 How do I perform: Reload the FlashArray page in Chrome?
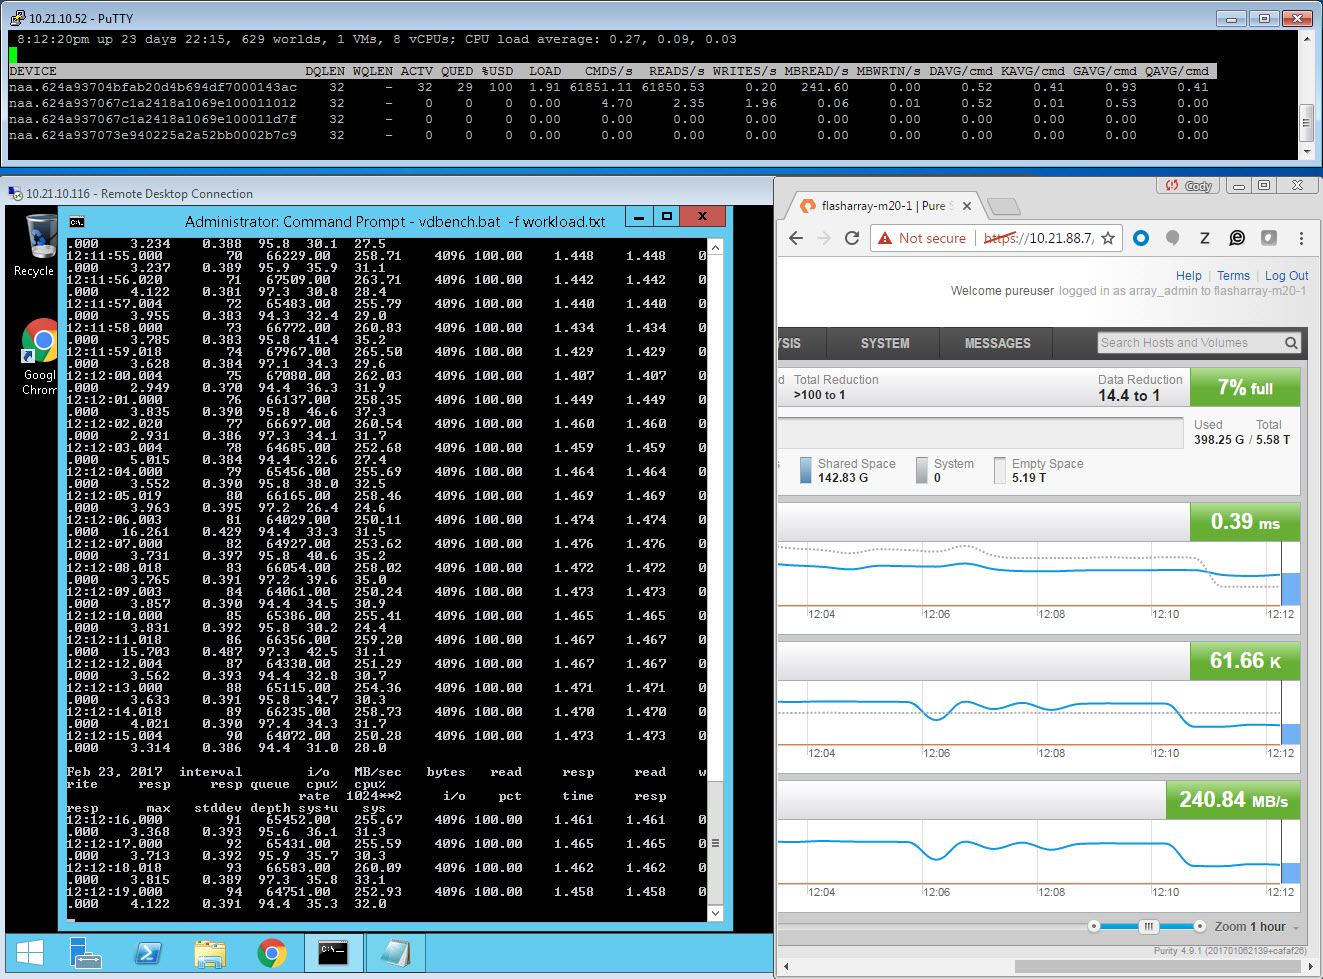click(x=852, y=238)
